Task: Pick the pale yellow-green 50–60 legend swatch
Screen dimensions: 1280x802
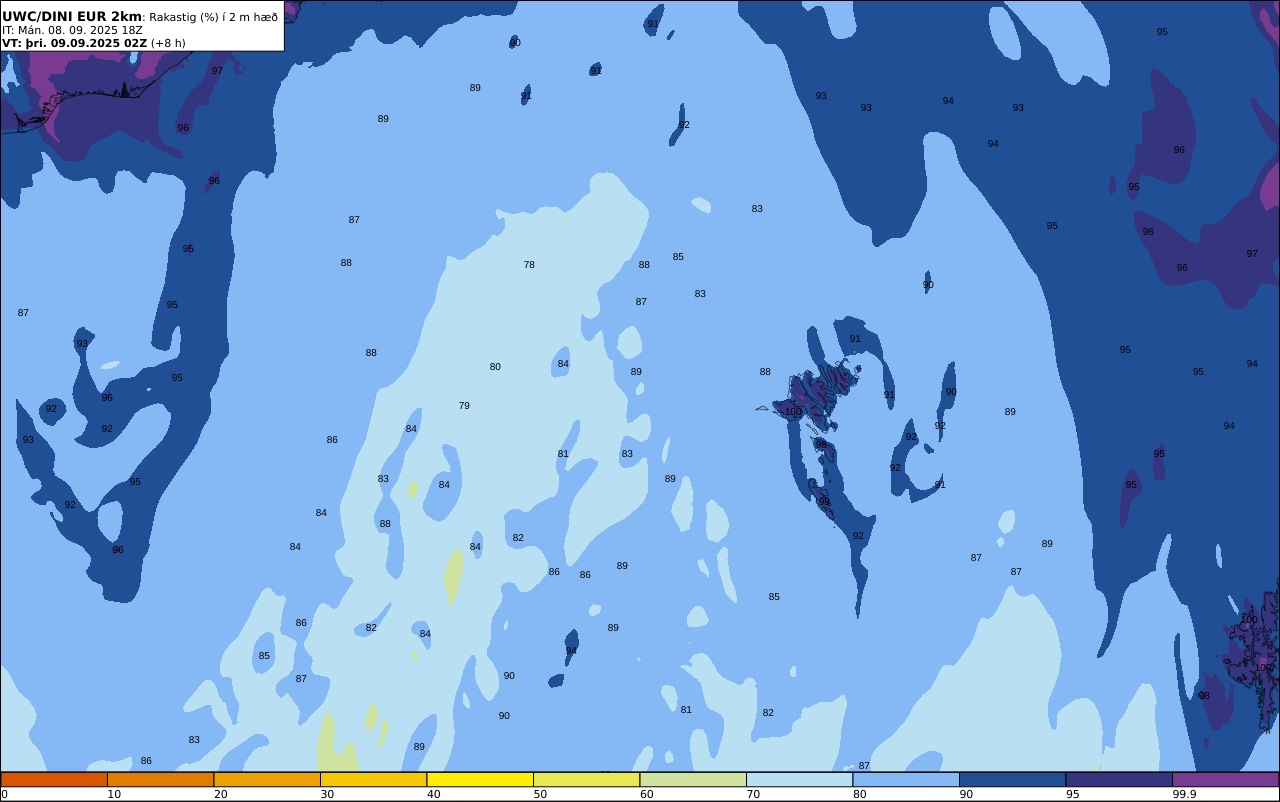Action: click(x=586, y=779)
